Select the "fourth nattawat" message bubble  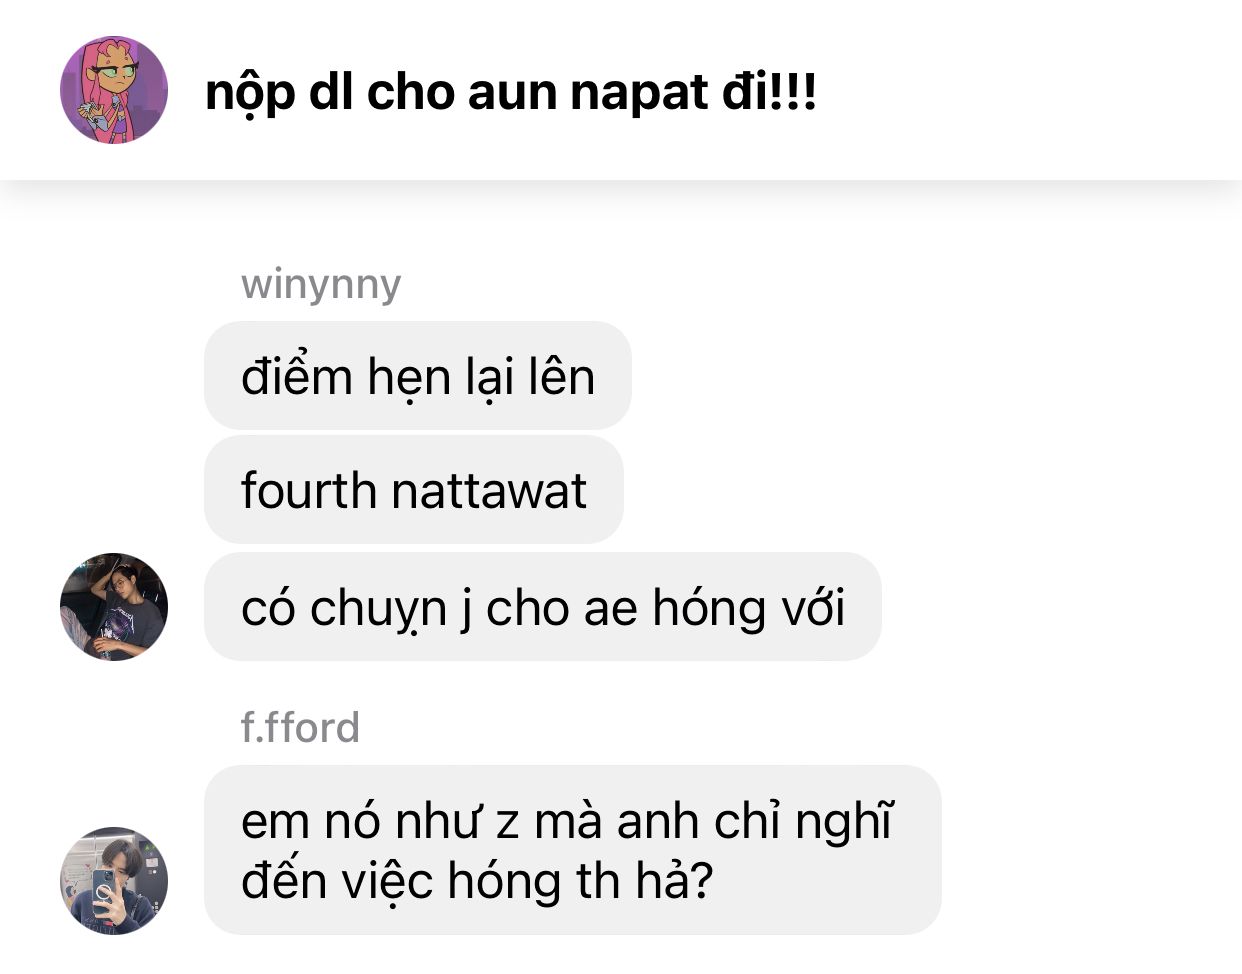click(414, 490)
